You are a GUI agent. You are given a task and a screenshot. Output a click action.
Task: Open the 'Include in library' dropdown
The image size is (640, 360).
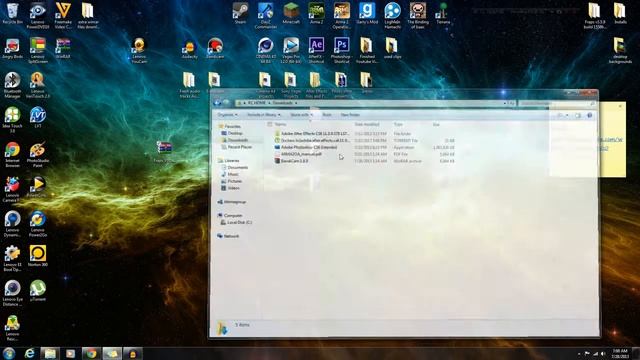[x=264, y=115]
